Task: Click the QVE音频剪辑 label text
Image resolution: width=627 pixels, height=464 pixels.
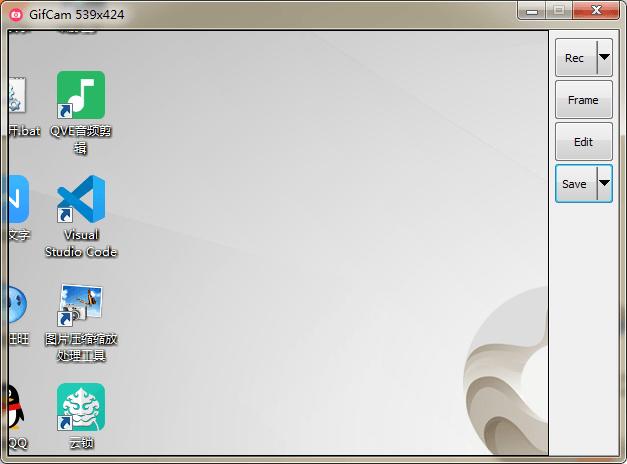Action: [x=81, y=139]
